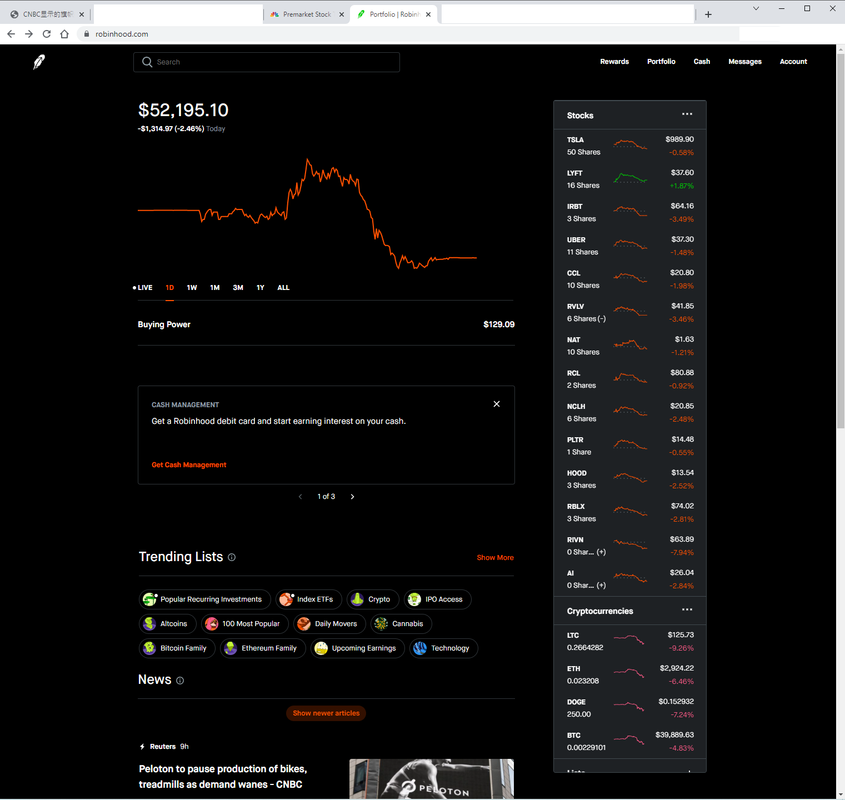845x800 pixels.
Task: Go to next card with right chevron
Action: click(352, 496)
